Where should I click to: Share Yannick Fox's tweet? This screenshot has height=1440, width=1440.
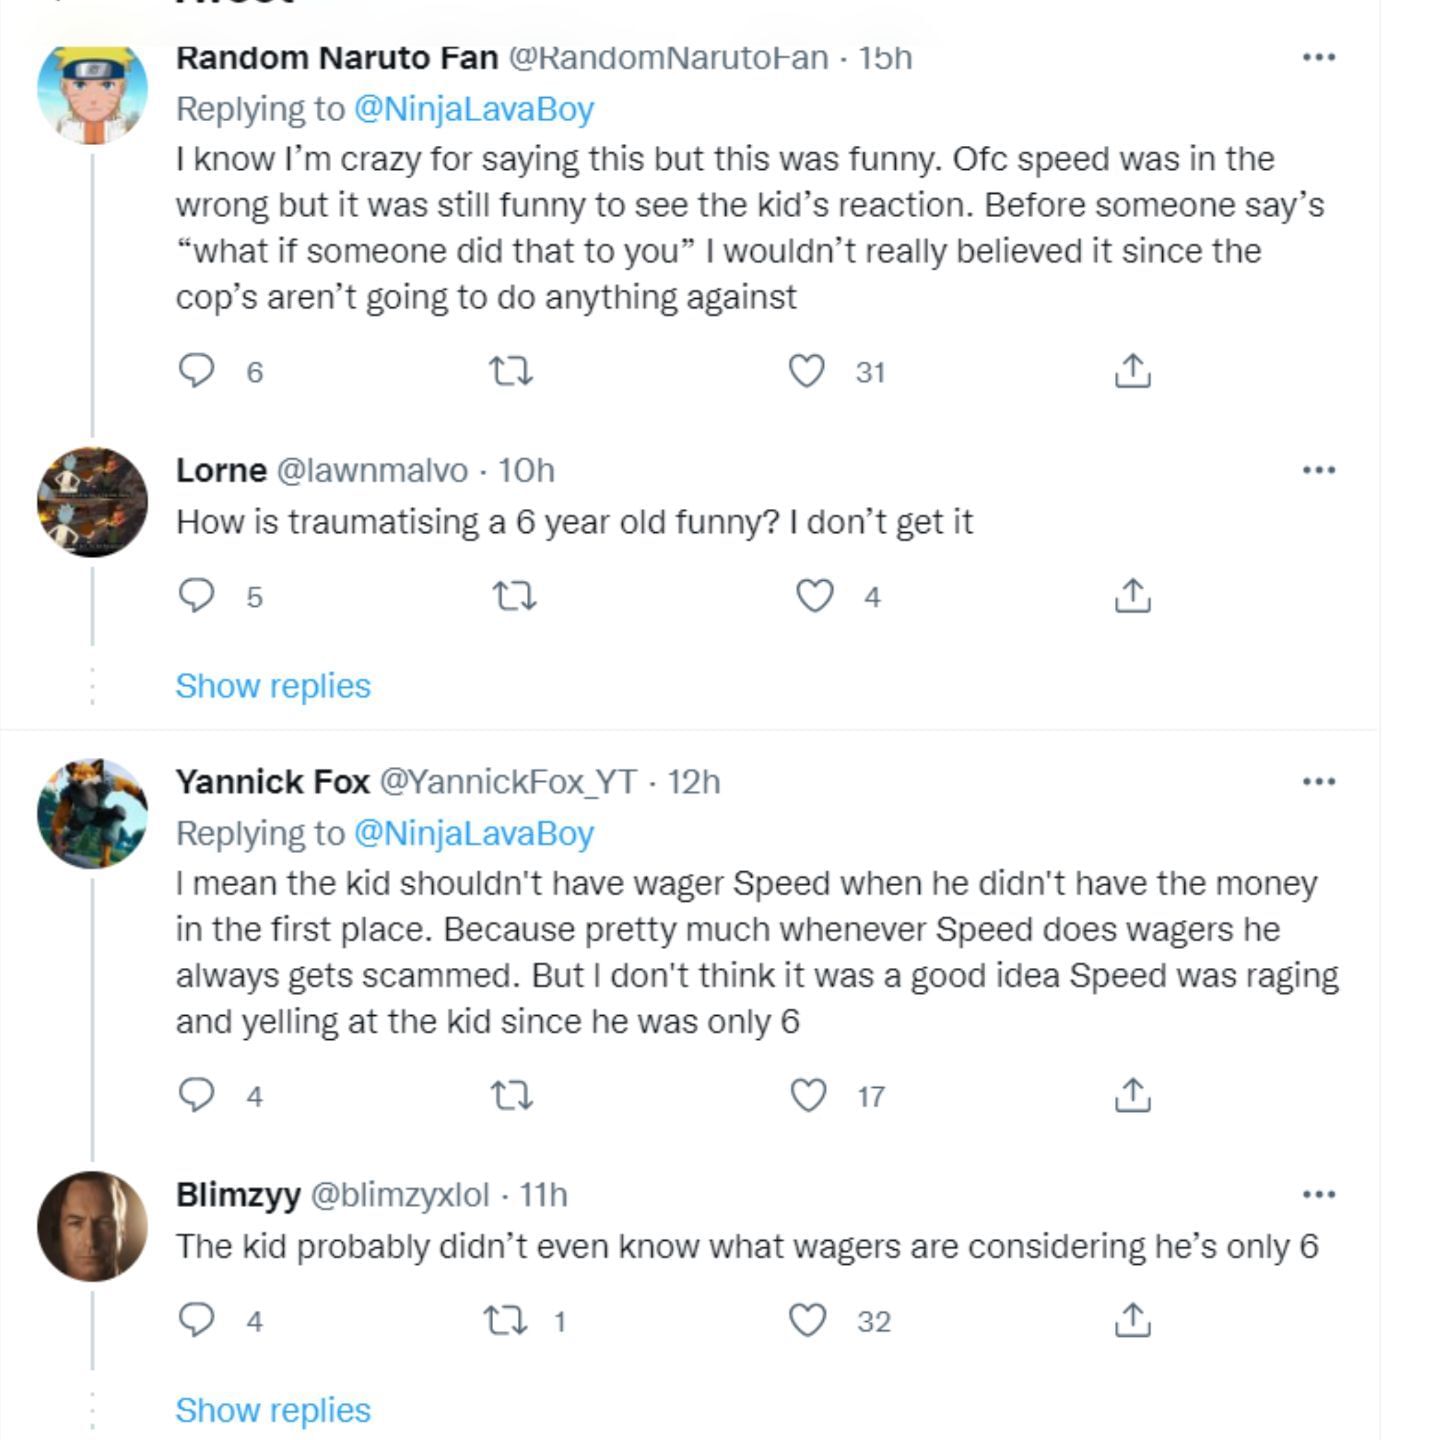click(1132, 1096)
